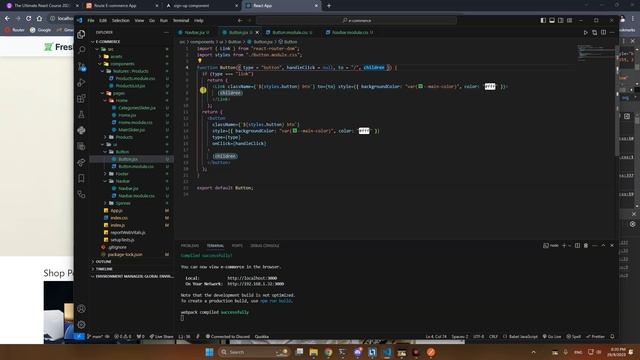This screenshot has width=640, height=360.
Task: Open Source Control view in activity bar
Action: click(x=81, y=67)
